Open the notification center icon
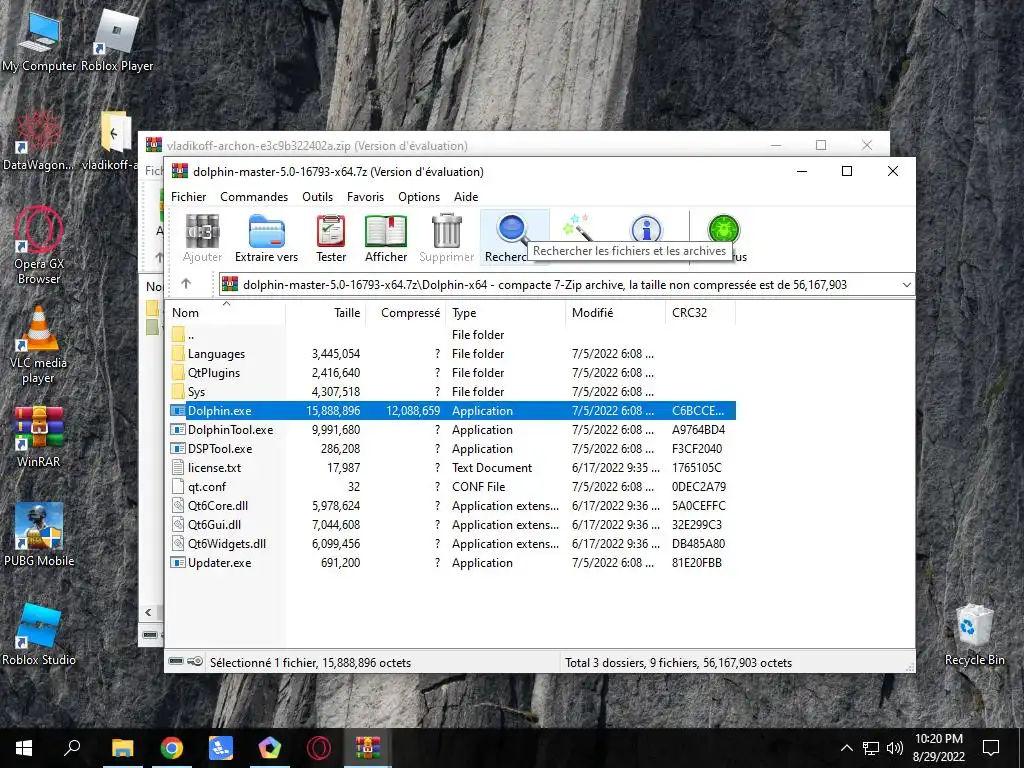1024x768 pixels. click(x=991, y=748)
